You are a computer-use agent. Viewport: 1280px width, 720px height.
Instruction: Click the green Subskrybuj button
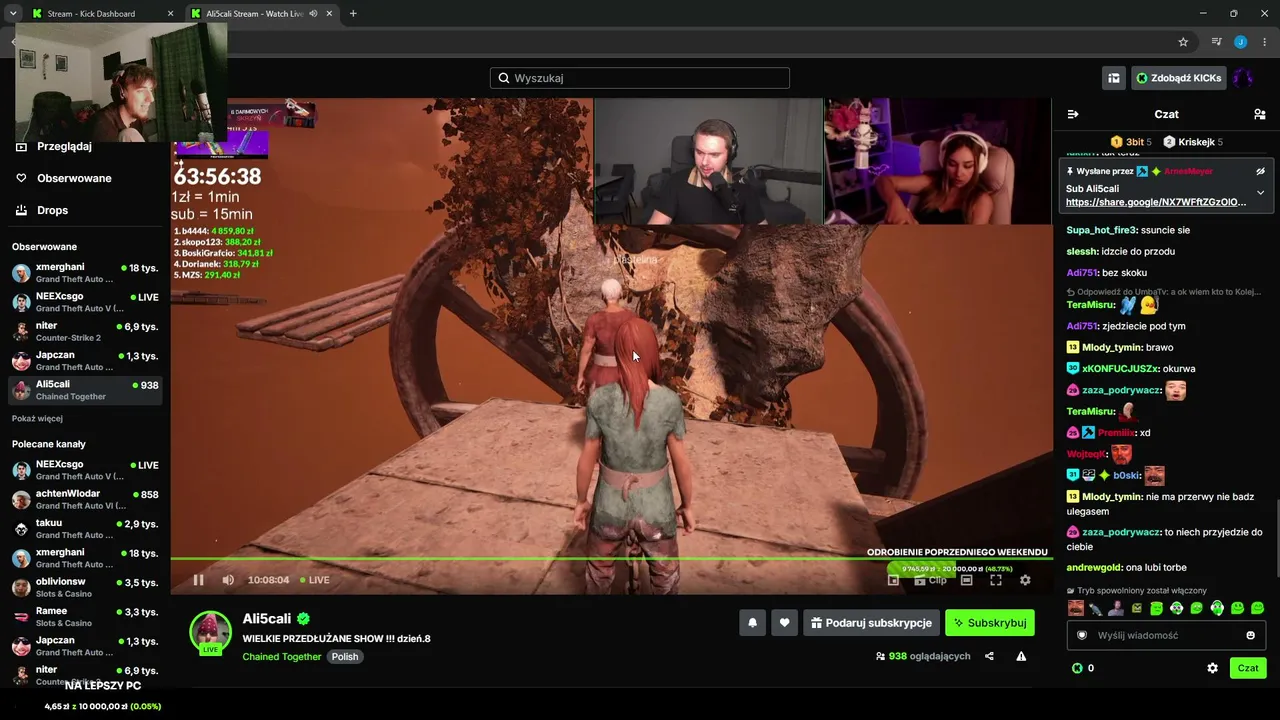[x=990, y=623]
